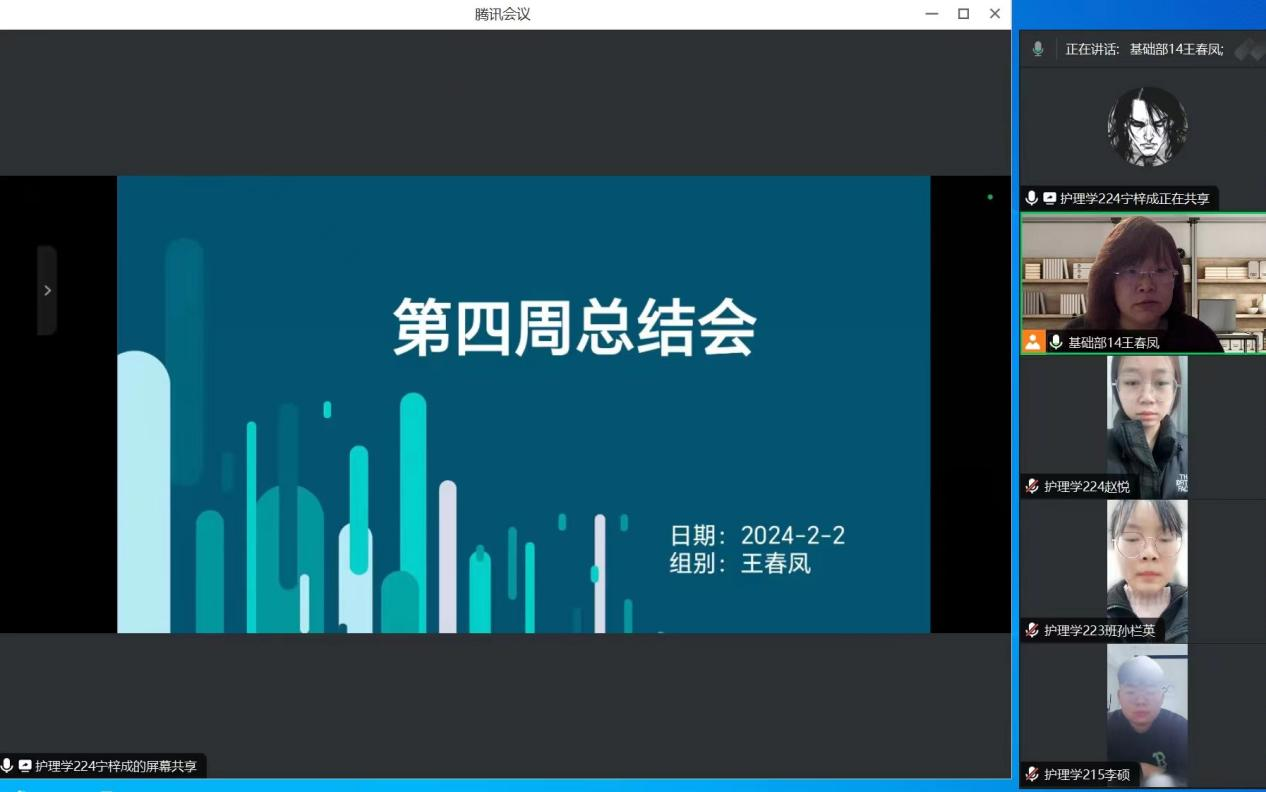Maximize the 腾讯会议 window
Screen dimensions: 1266x792
pyautogui.click(x=963, y=14)
